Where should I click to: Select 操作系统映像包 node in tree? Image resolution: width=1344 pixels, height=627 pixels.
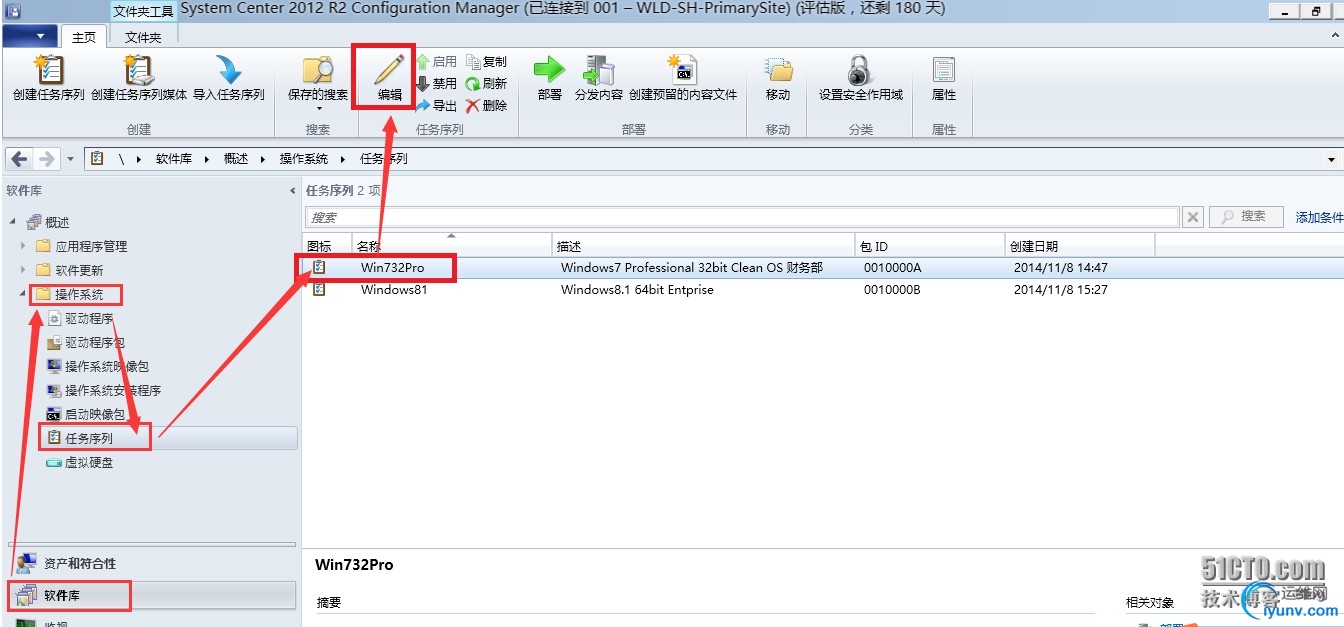click(x=99, y=366)
